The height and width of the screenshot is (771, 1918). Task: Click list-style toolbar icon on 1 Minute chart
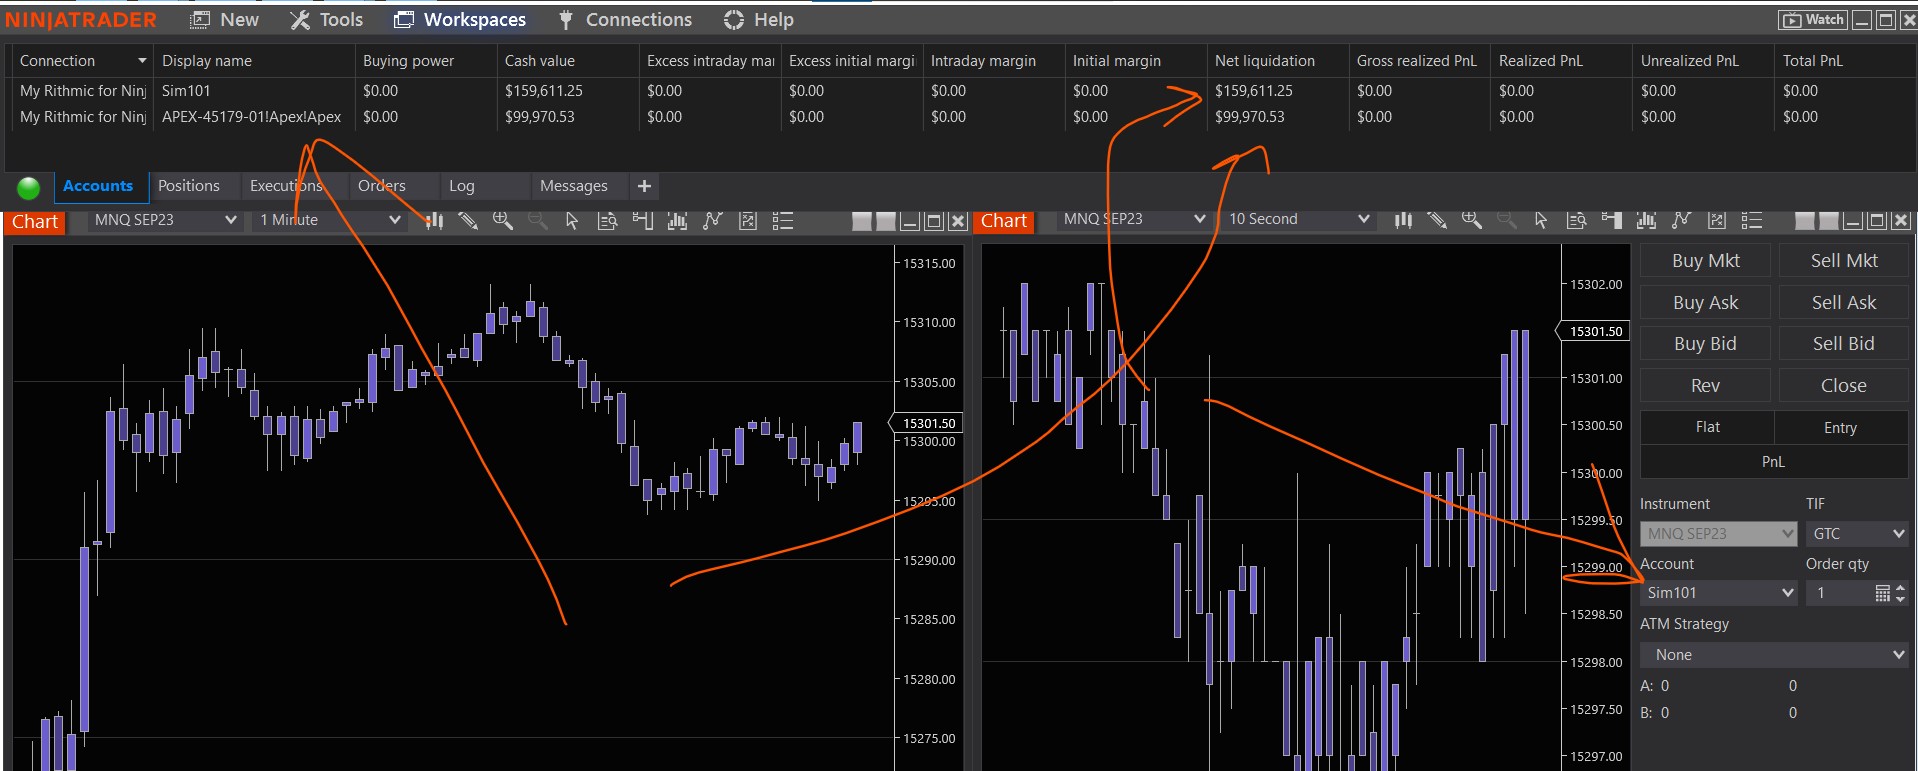coord(783,220)
